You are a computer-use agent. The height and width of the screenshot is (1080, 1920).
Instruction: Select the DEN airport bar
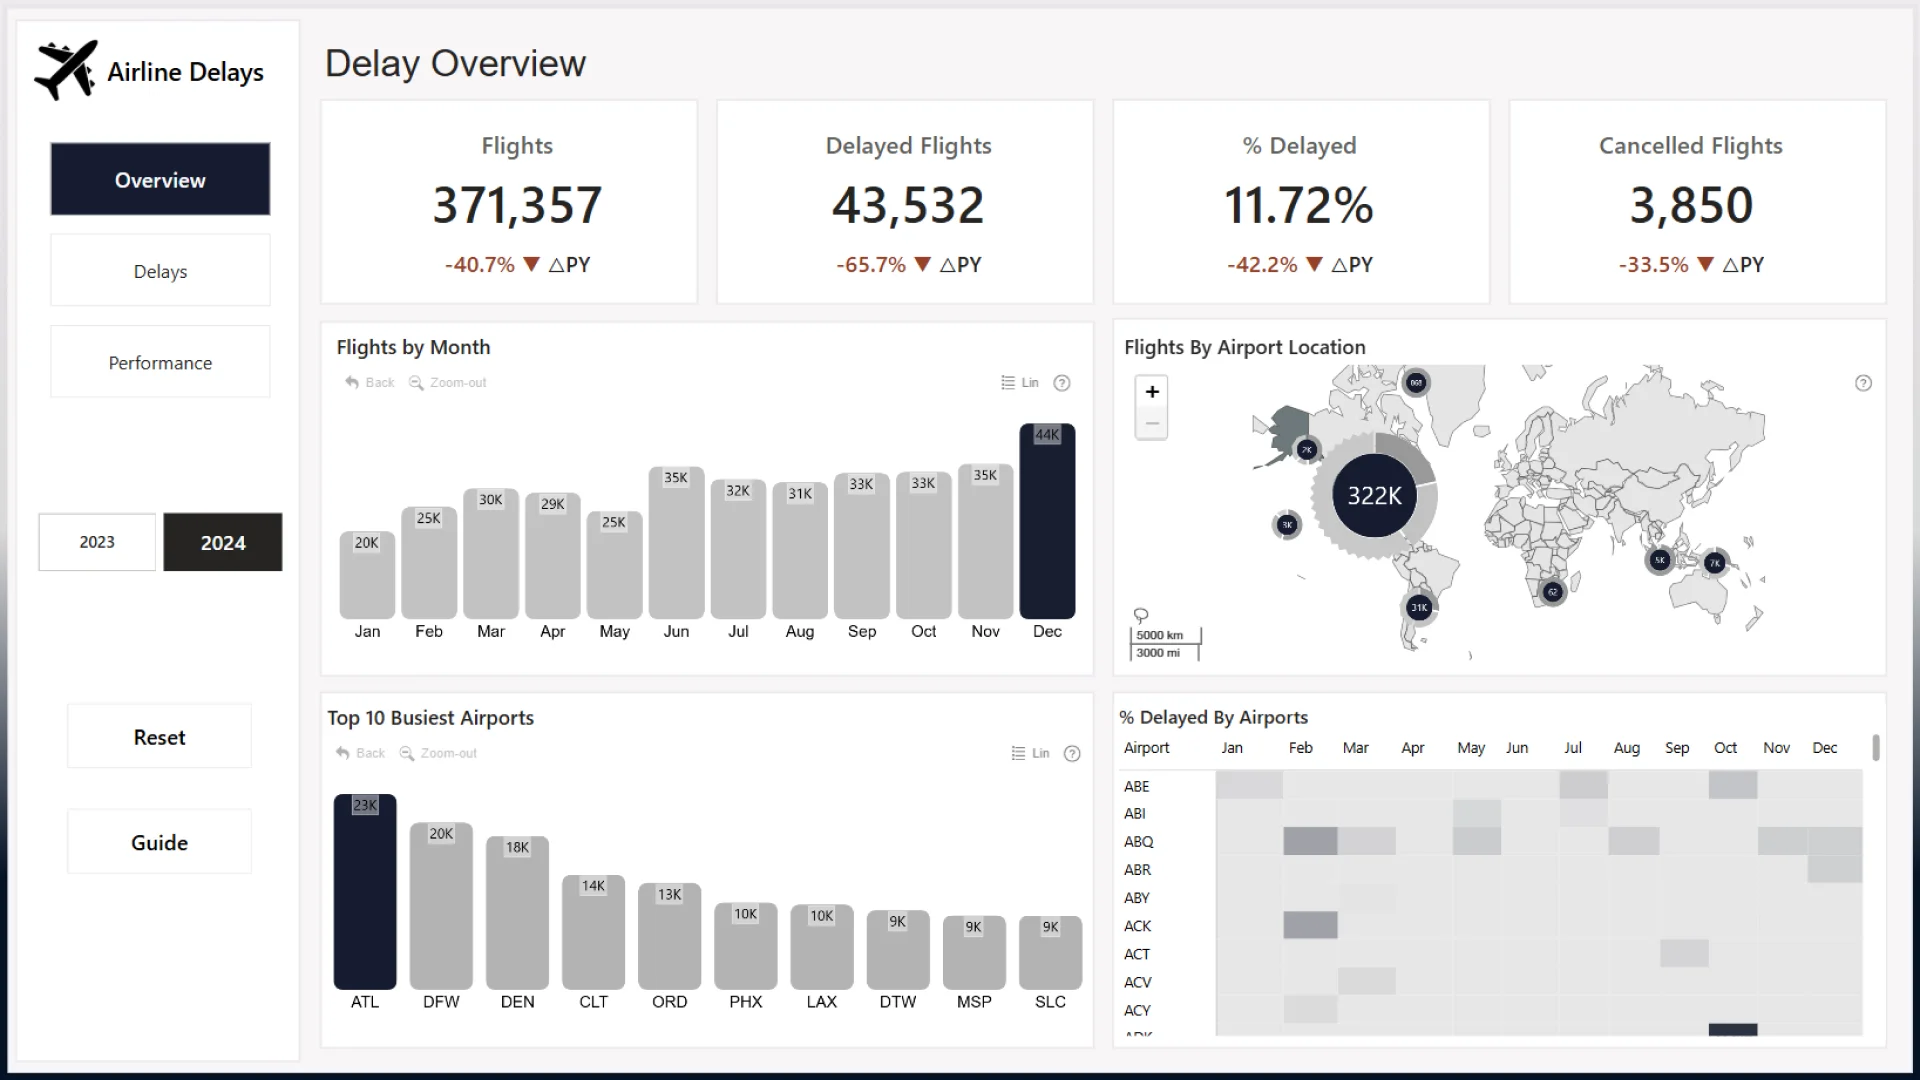(x=517, y=913)
